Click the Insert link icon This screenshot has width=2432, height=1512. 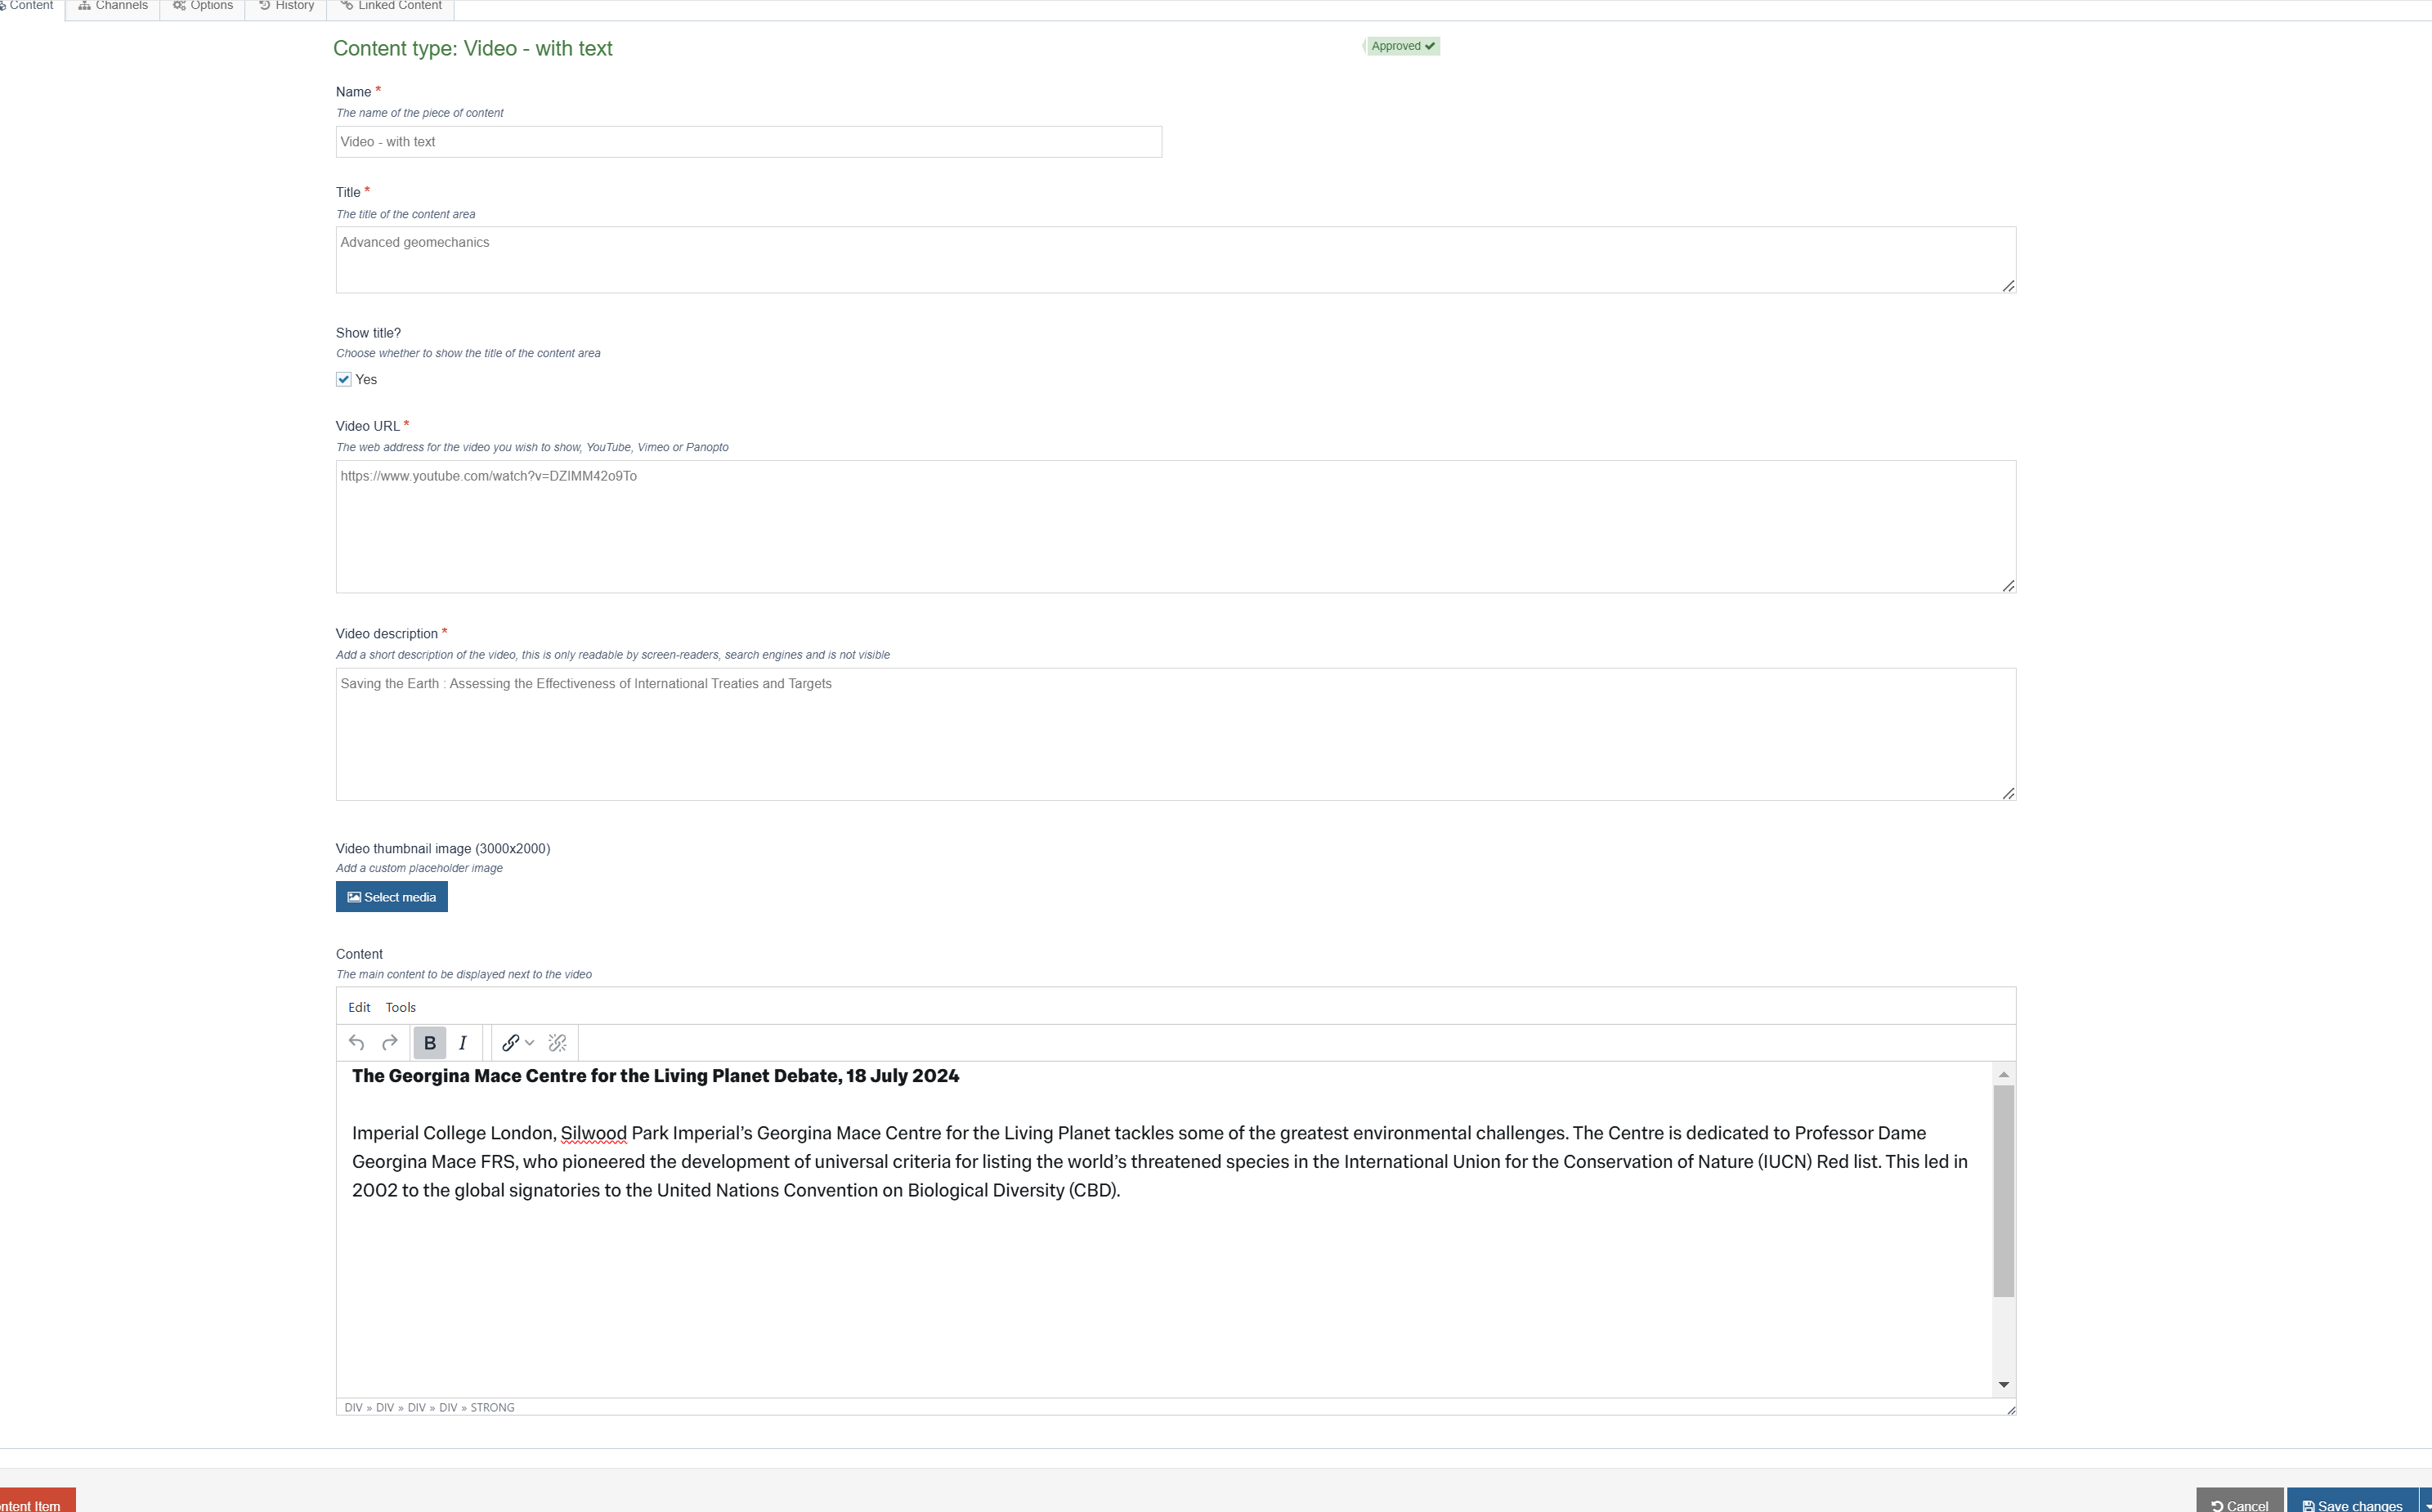(x=510, y=1043)
